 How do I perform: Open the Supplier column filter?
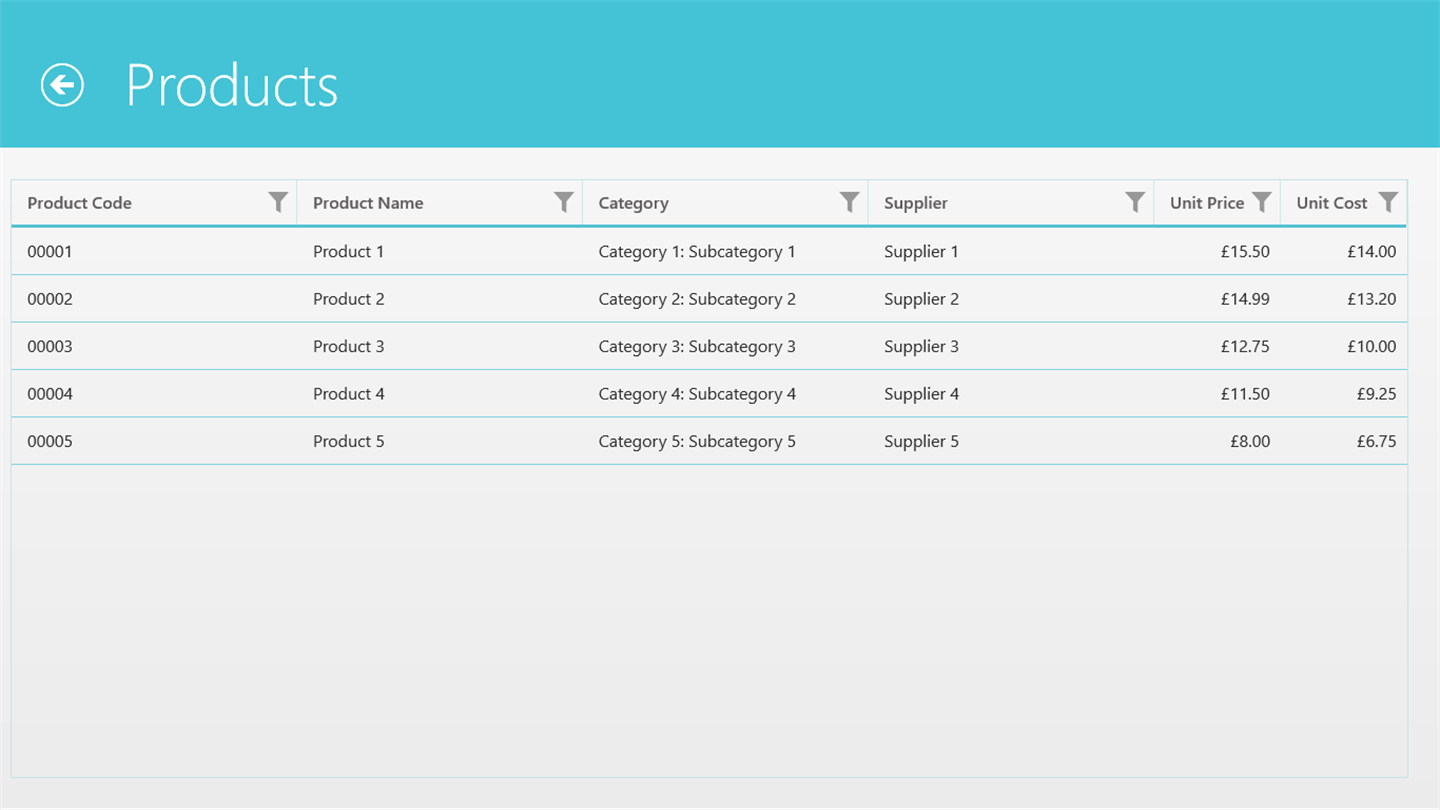click(1135, 202)
